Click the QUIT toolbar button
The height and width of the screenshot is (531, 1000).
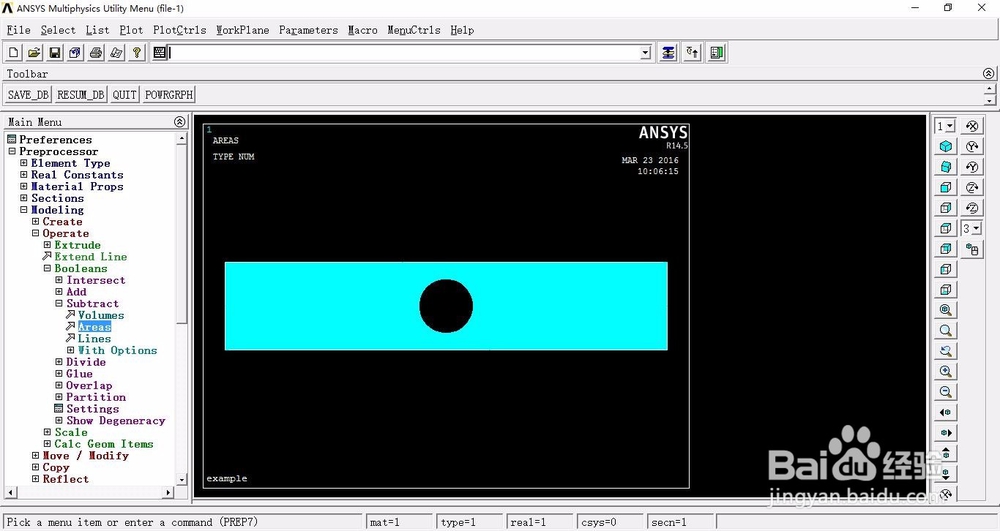pyautogui.click(x=124, y=95)
